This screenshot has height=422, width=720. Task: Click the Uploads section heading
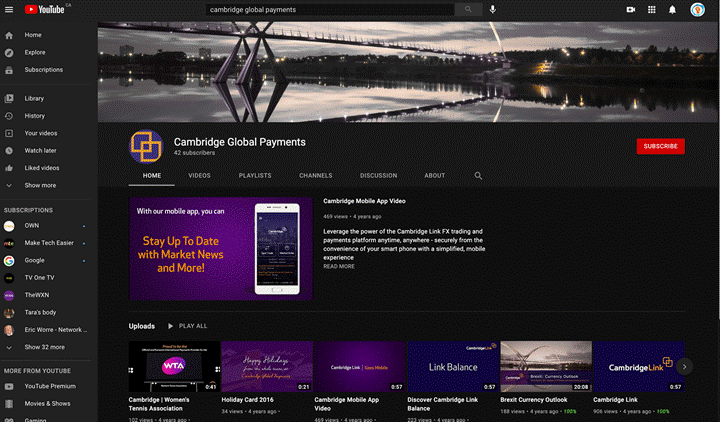point(141,326)
